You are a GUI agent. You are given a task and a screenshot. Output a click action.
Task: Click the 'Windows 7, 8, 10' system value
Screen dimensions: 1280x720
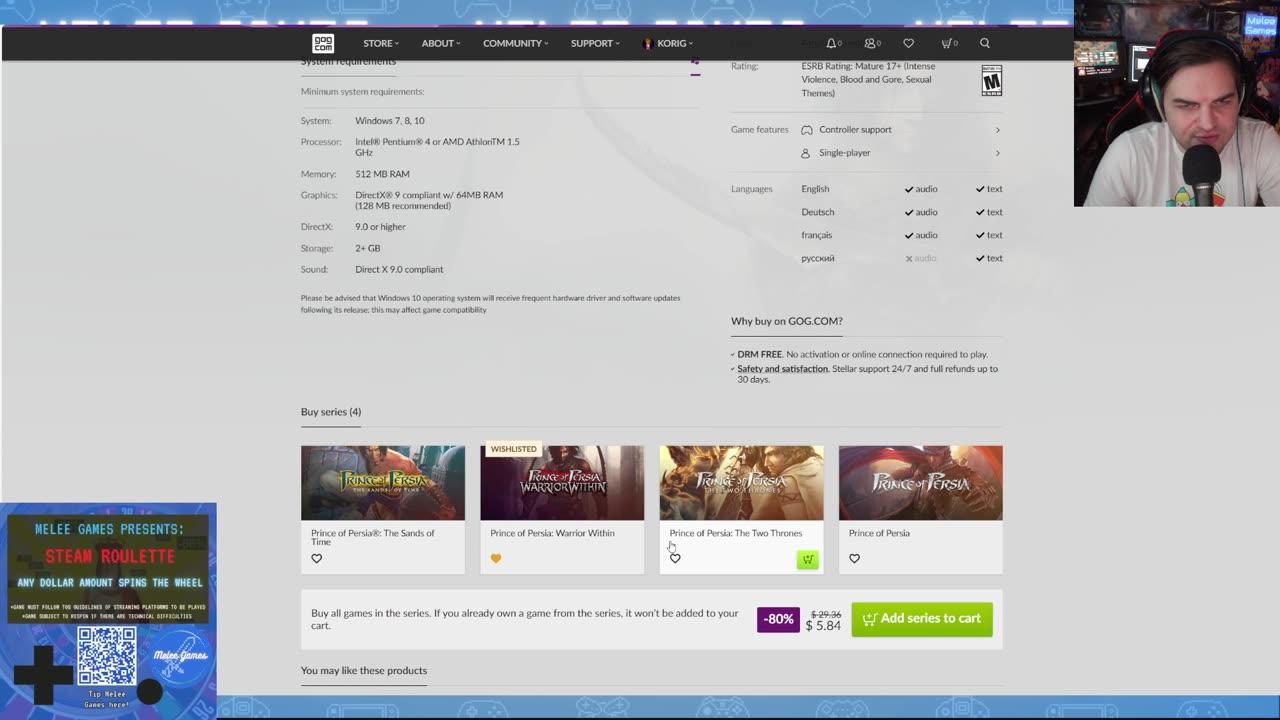[390, 121]
